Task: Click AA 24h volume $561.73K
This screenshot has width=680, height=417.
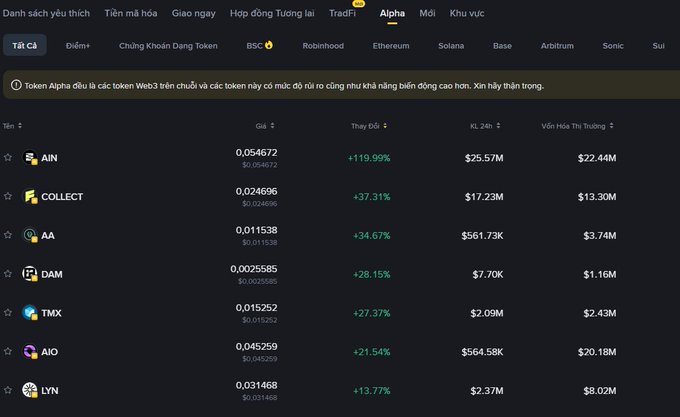Action: (x=482, y=236)
